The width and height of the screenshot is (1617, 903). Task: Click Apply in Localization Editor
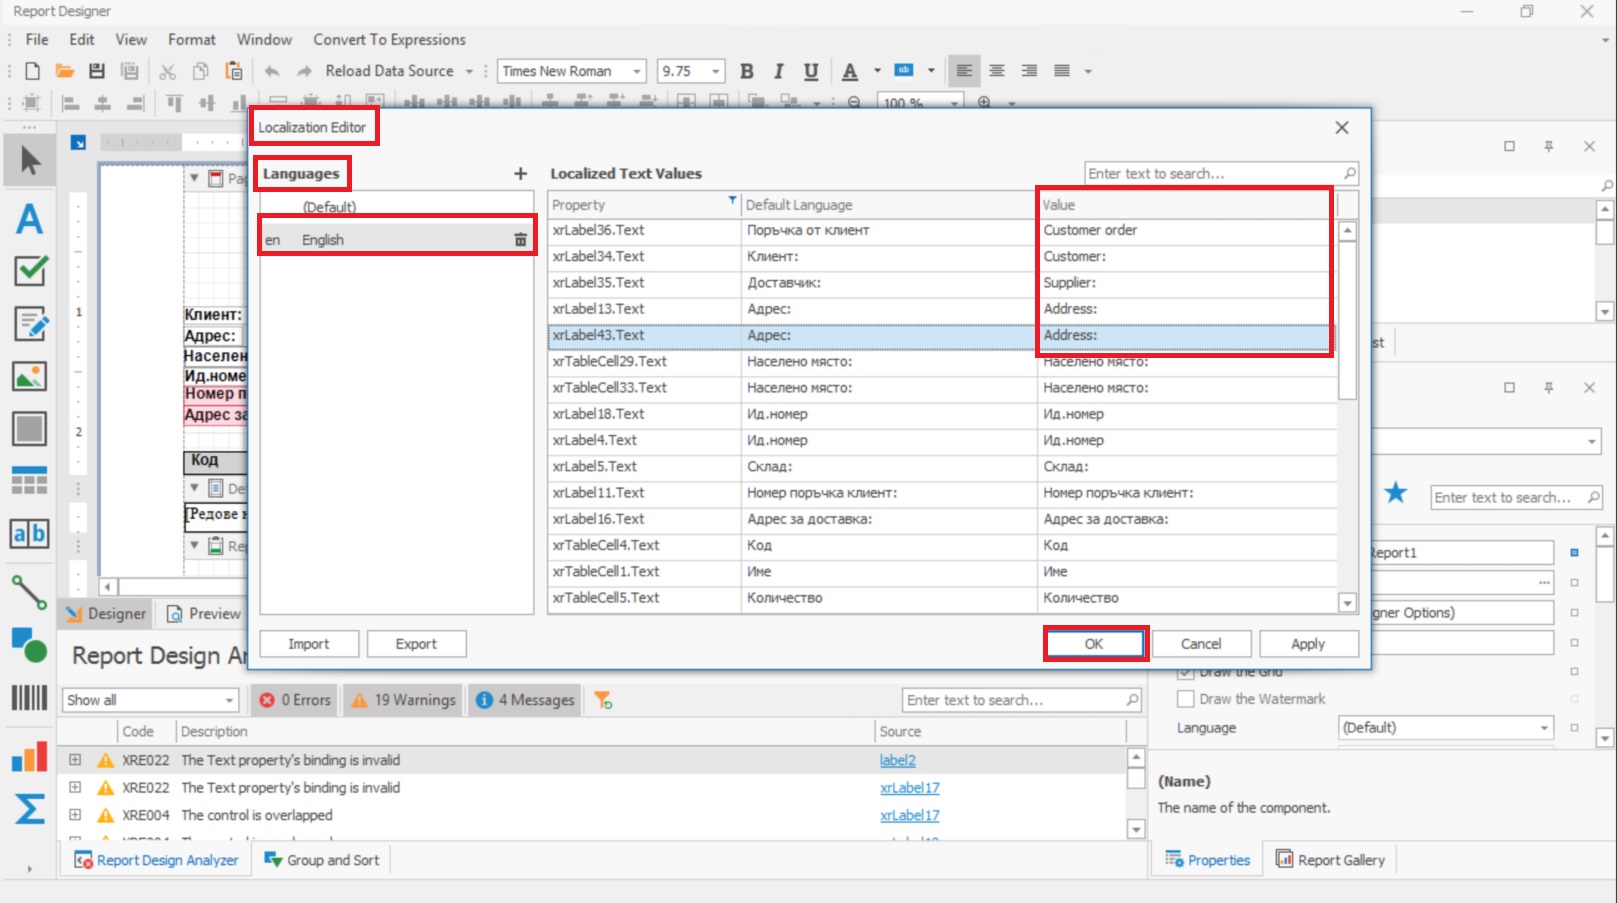pyautogui.click(x=1308, y=644)
